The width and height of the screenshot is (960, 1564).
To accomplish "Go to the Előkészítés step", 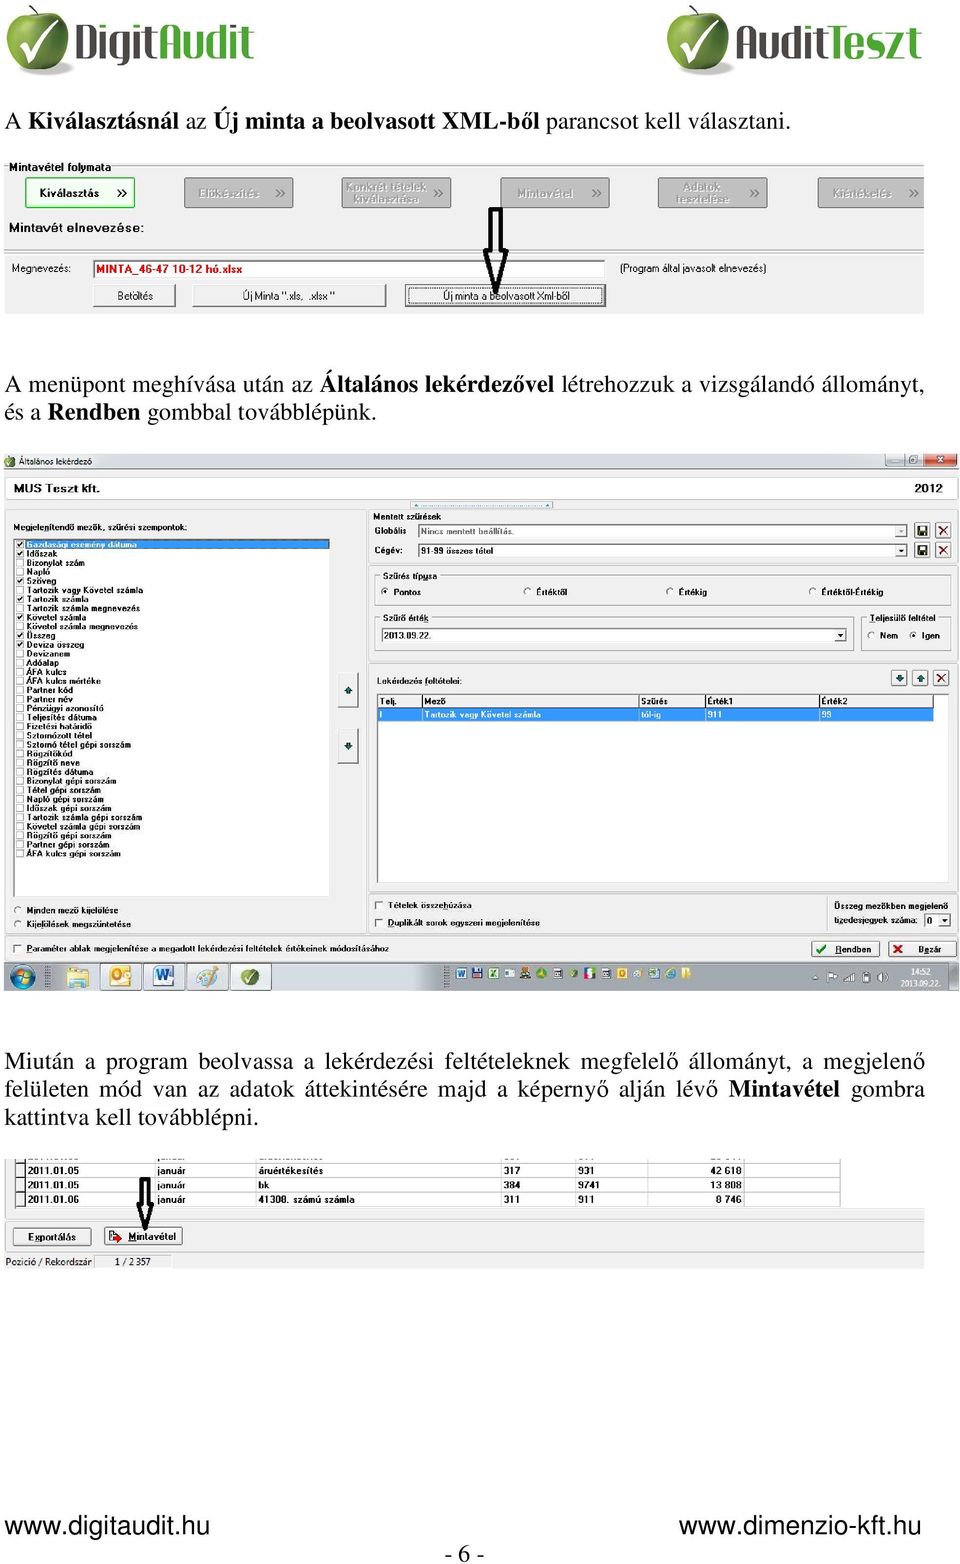I will (x=239, y=193).
